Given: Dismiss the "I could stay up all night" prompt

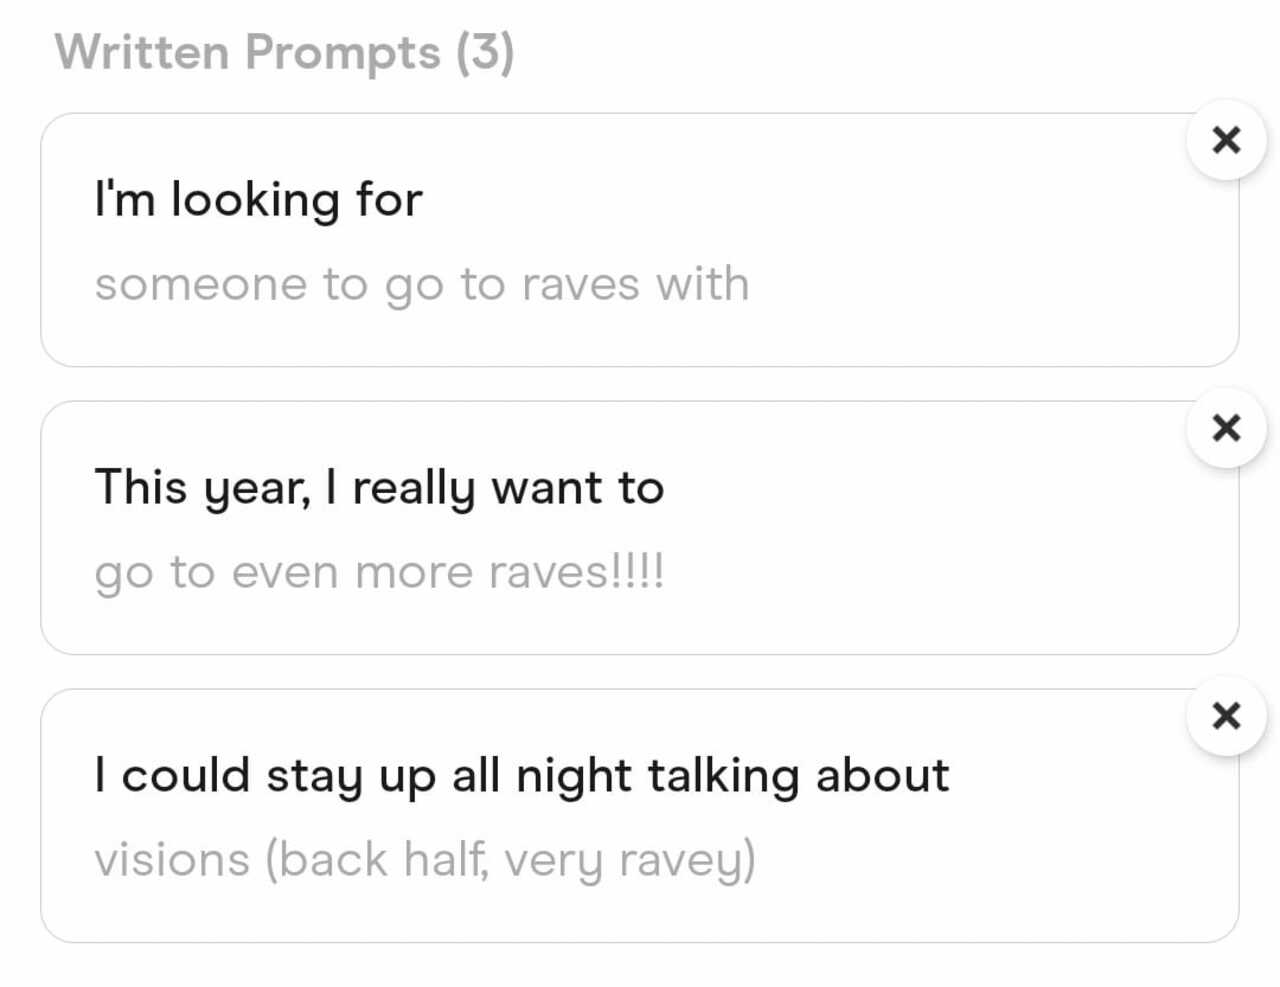Looking at the screenshot, I should (1226, 716).
